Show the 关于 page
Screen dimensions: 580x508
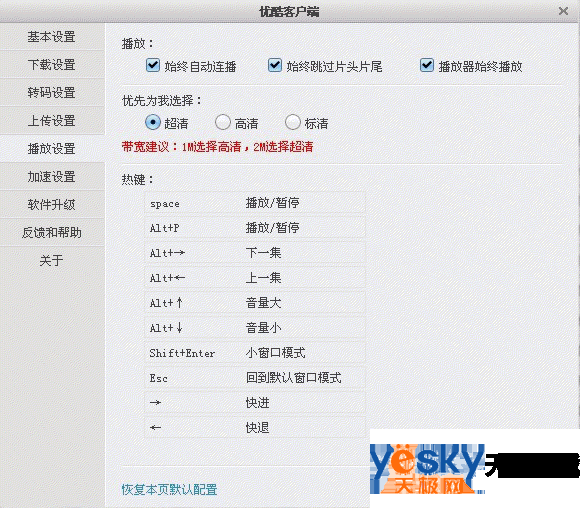tap(52, 260)
